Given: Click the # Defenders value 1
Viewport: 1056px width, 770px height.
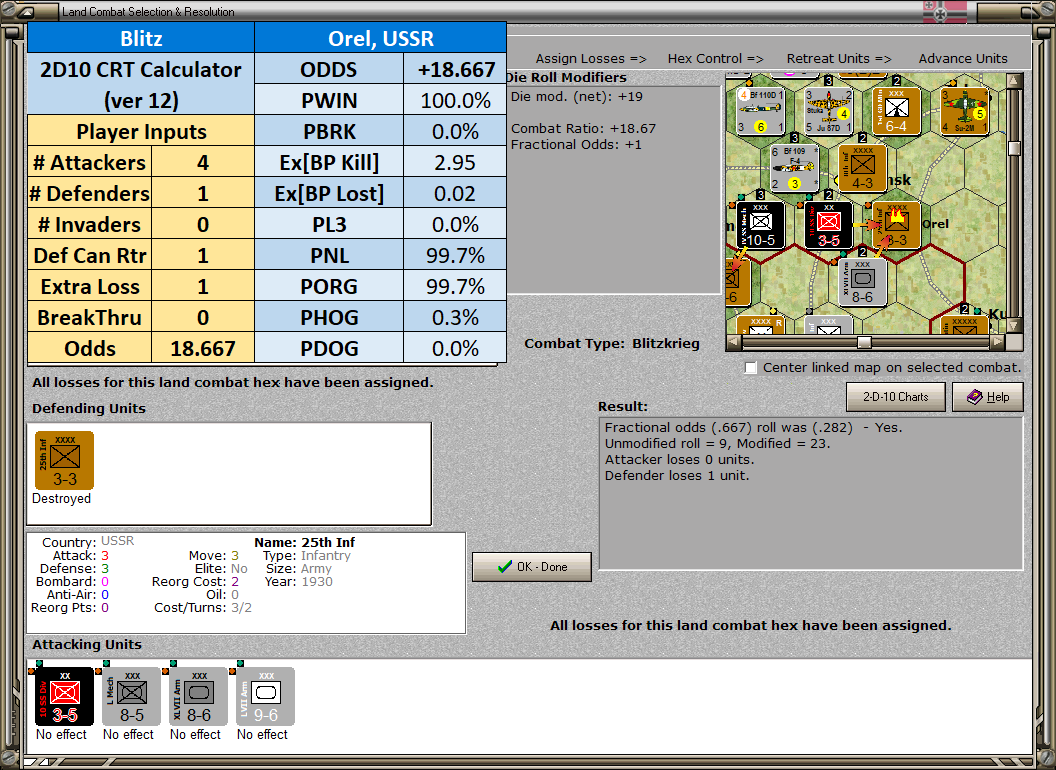Looking at the screenshot, I should pyautogui.click(x=203, y=193).
